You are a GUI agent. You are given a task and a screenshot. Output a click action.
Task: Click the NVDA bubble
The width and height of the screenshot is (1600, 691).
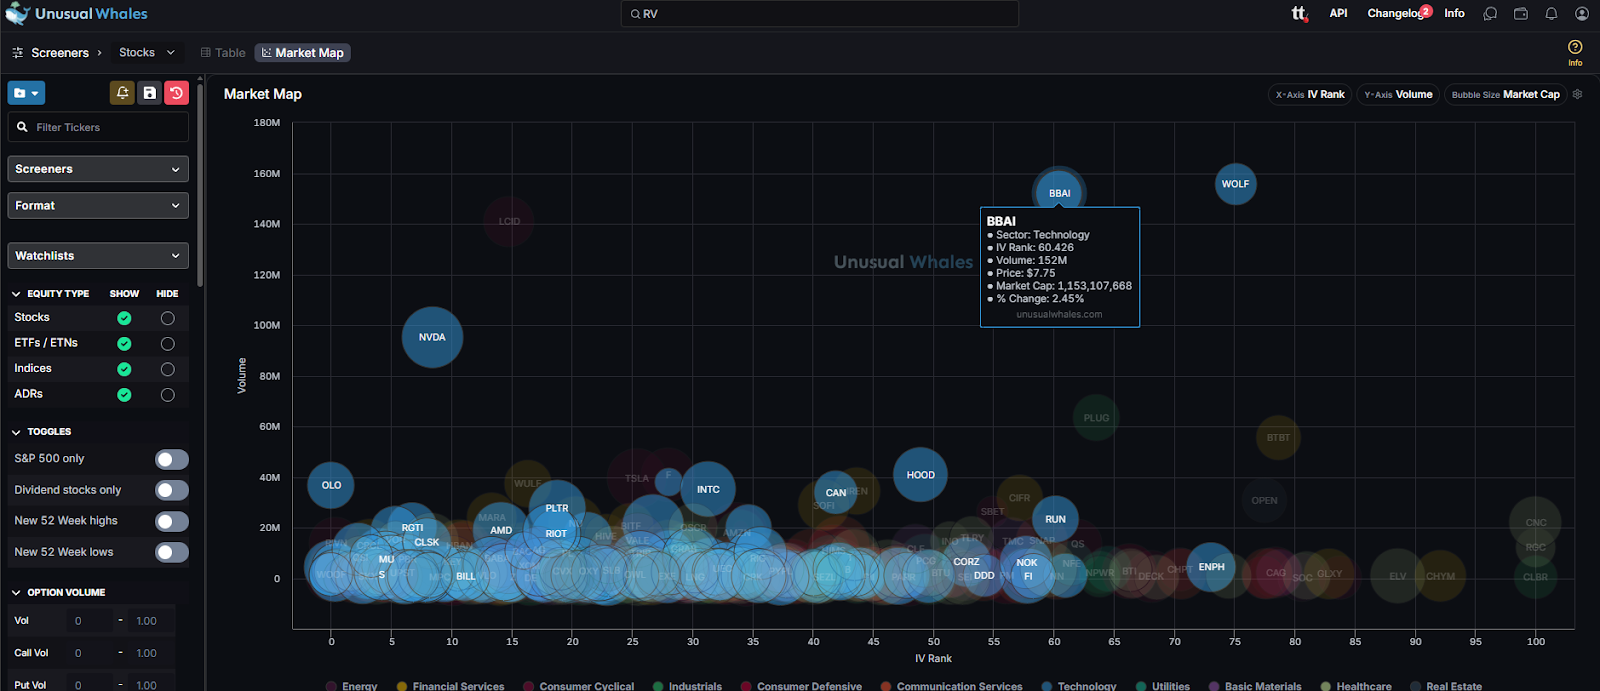432,337
